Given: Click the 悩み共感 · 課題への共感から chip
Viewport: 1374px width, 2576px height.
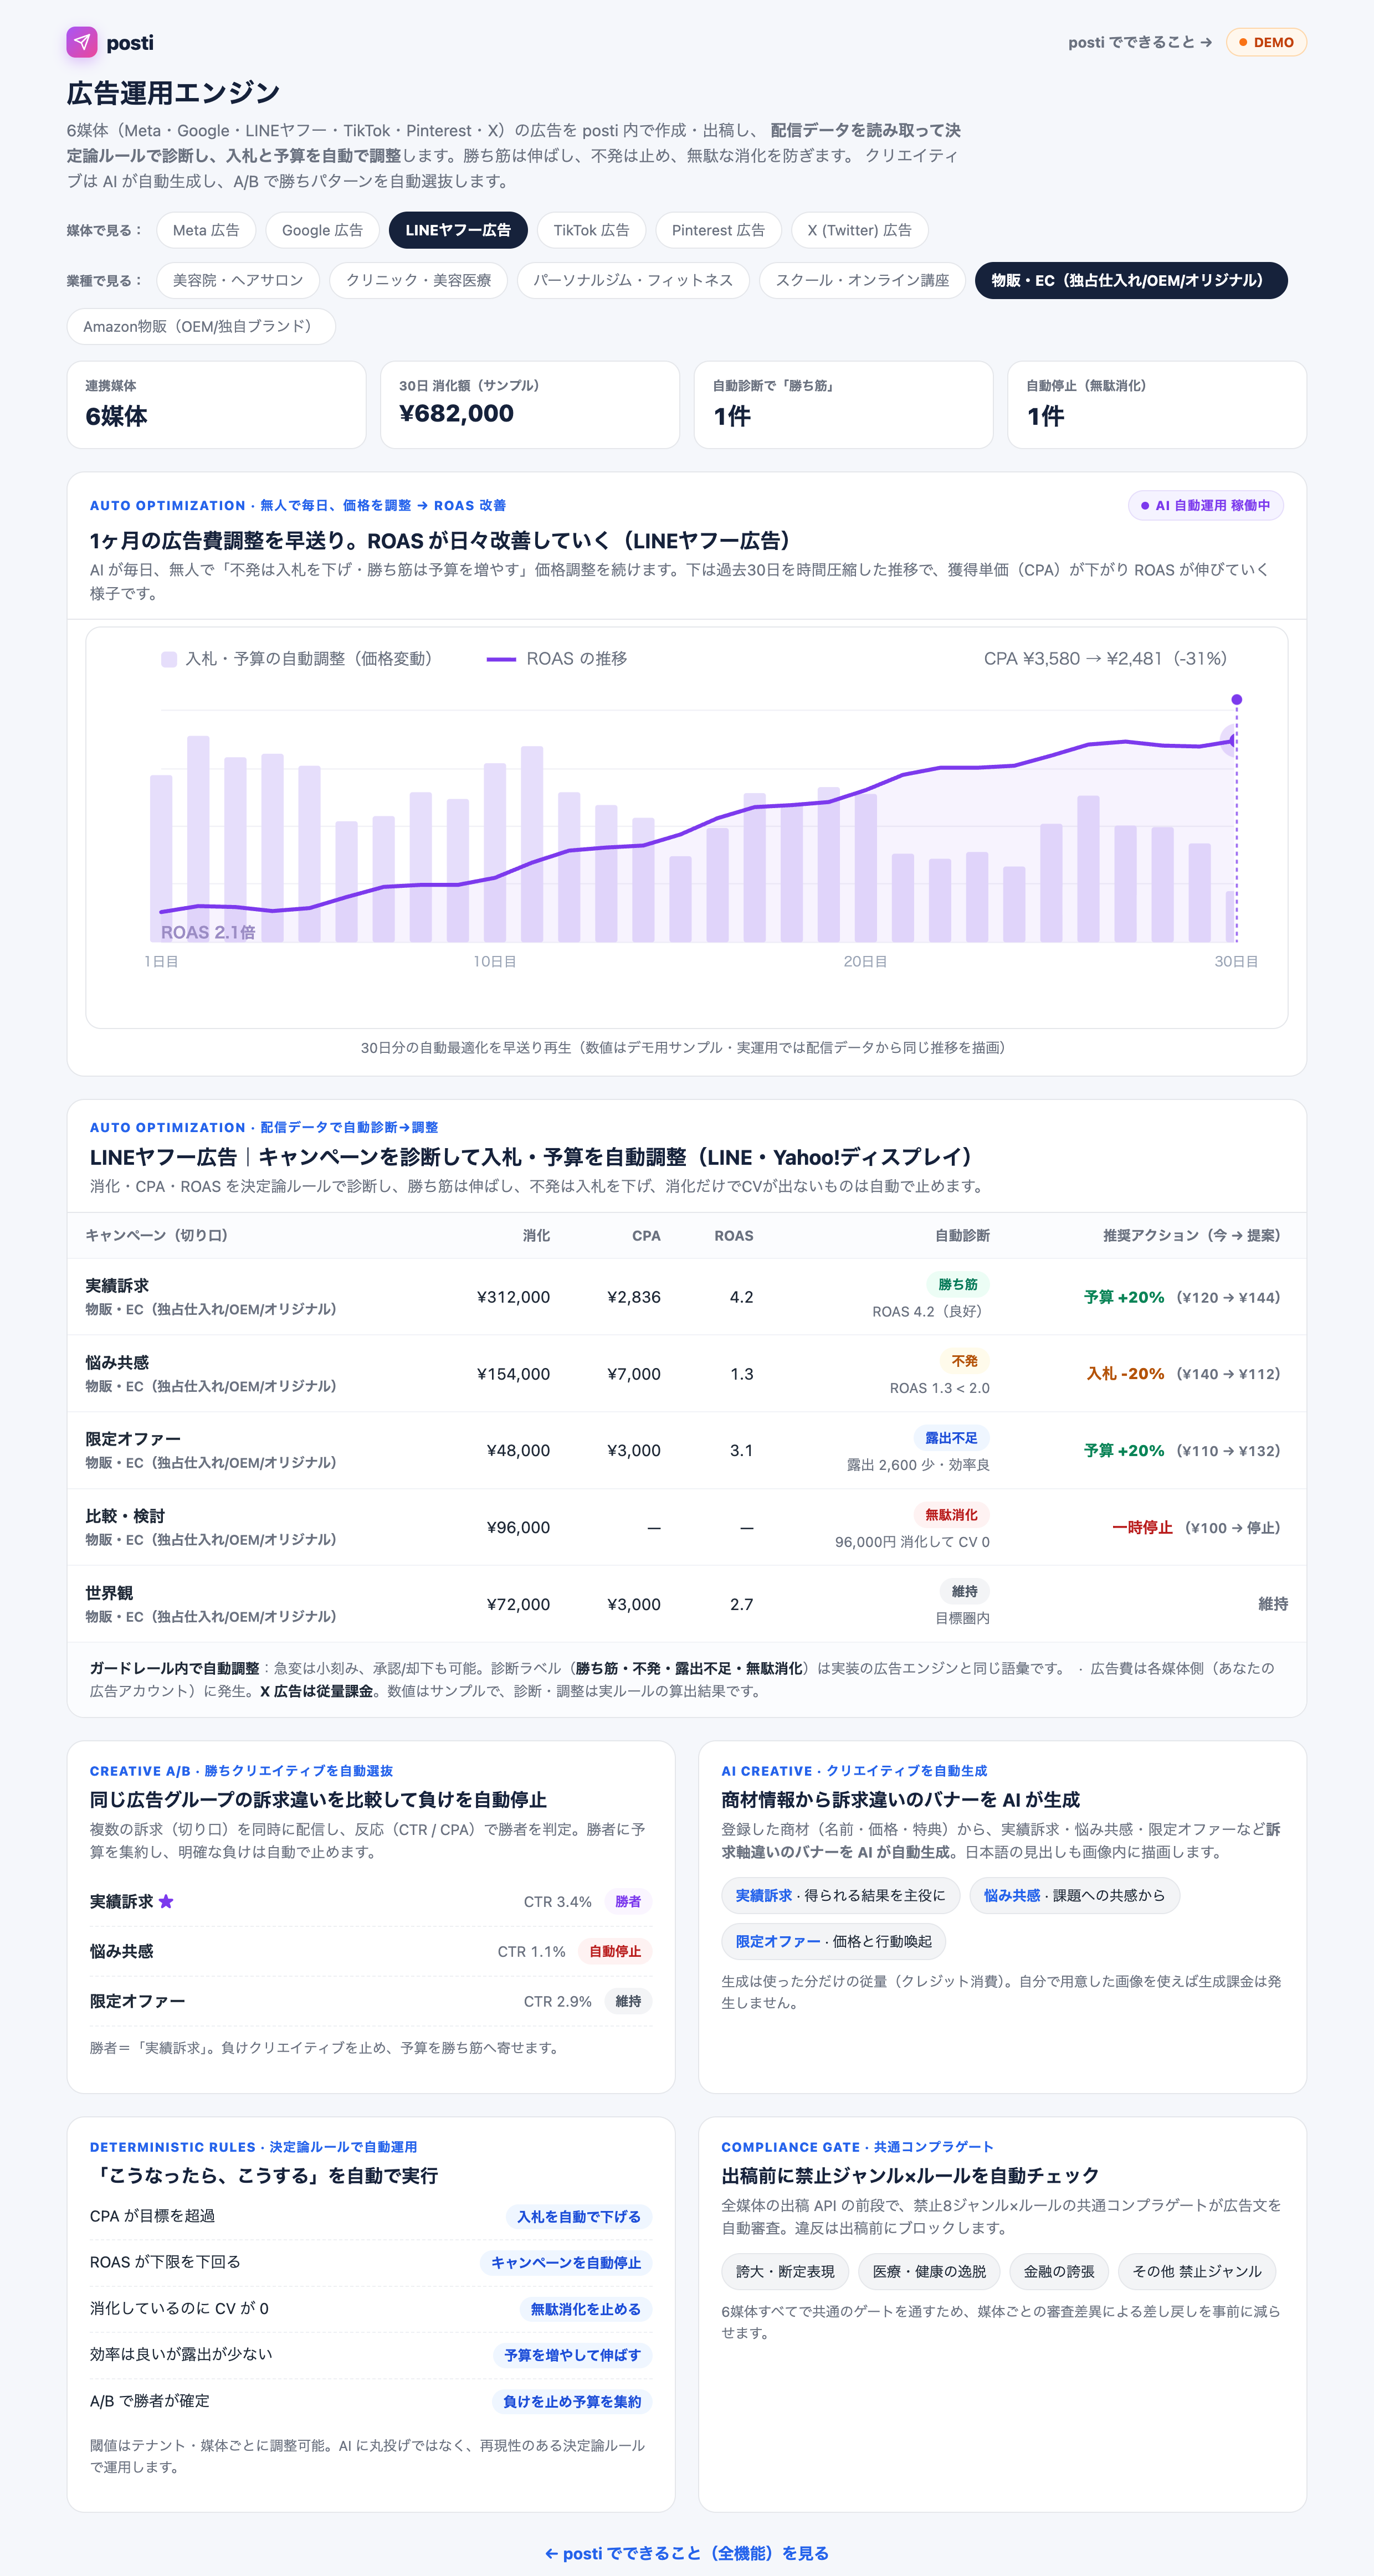Looking at the screenshot, I should coord(1074,1895).
